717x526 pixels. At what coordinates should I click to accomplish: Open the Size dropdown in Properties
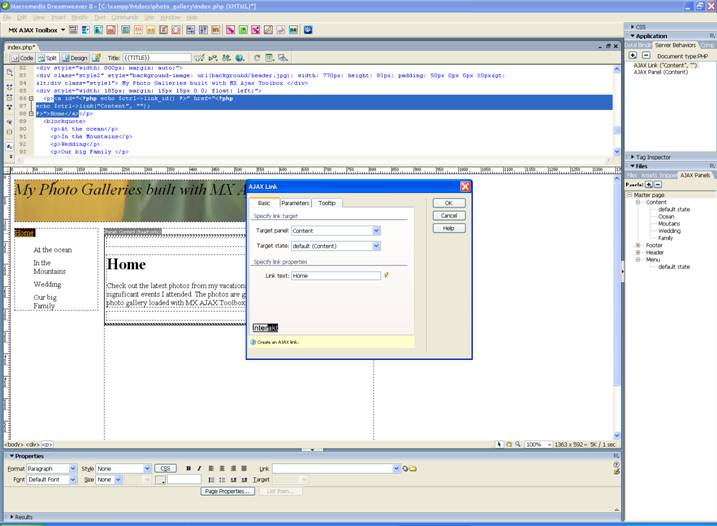[x=118, y=480]
